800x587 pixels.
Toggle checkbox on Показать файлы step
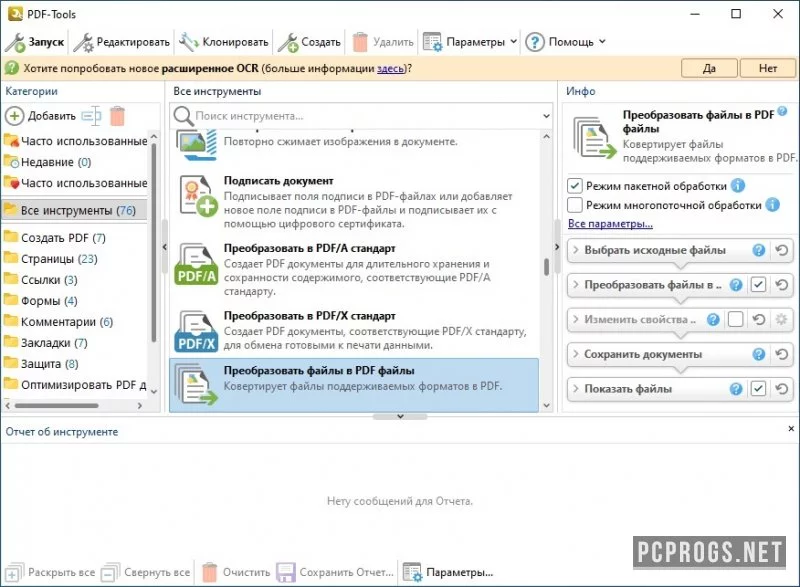coord(758,389)
